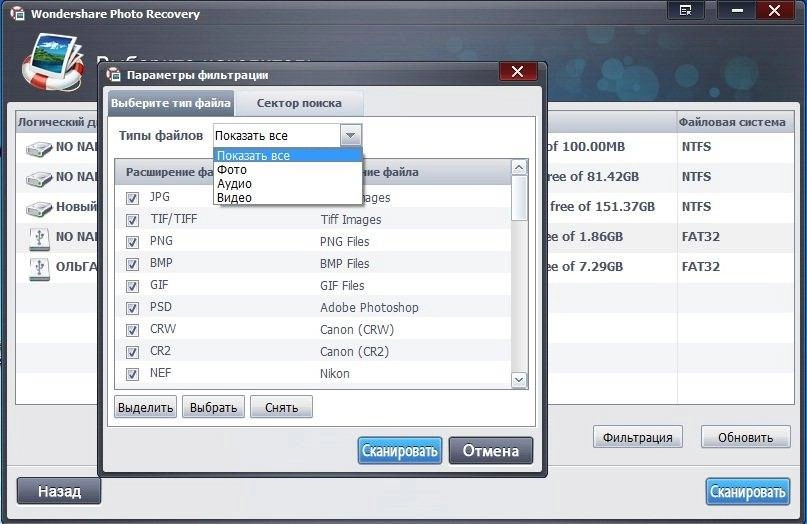Click the Adobe Photoshop description
The height and width of the screenshot is (524, 807).
pyautogui.click(x=369, y=308)
